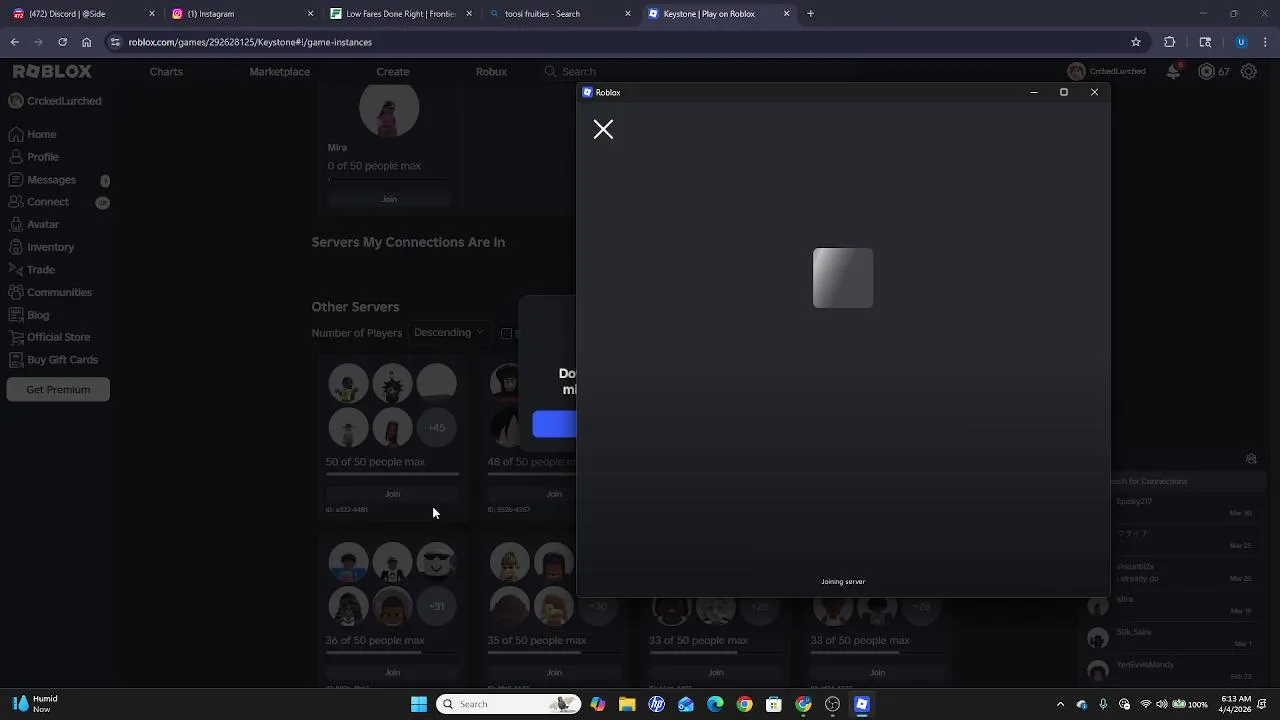The width and height of the screenshot is (1280, 720).
Task: Open the Marketplace nav tab
Action: 279,71
